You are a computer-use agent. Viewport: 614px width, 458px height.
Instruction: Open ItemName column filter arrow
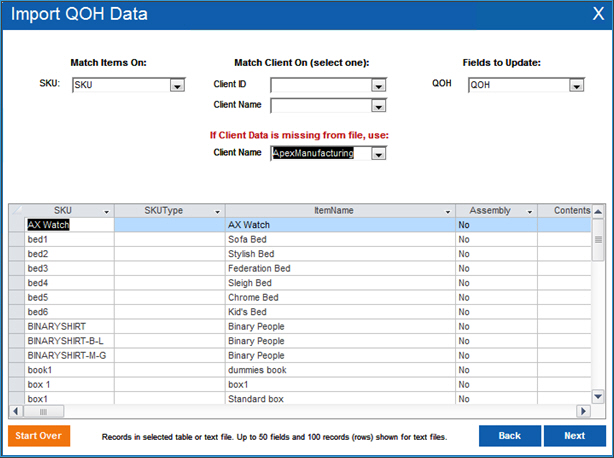pyautogui.click(x=448, y=212)
